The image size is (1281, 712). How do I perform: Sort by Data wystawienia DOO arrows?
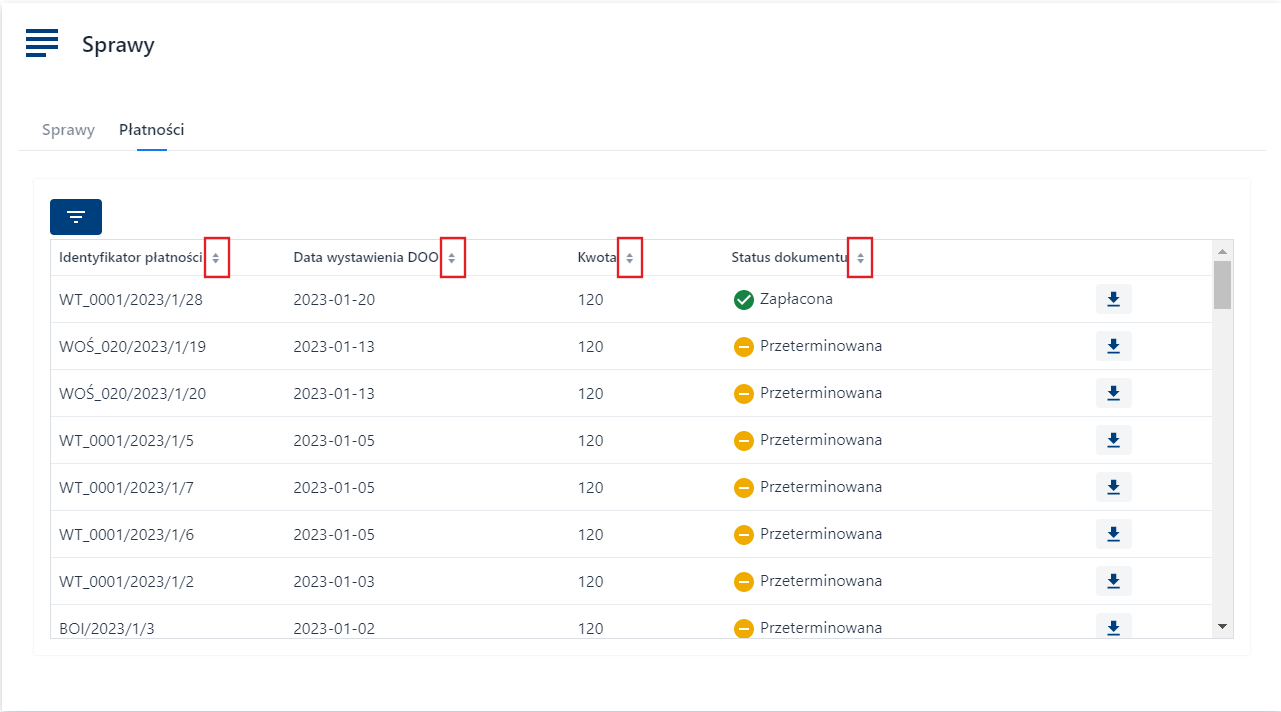pos(452,258)
